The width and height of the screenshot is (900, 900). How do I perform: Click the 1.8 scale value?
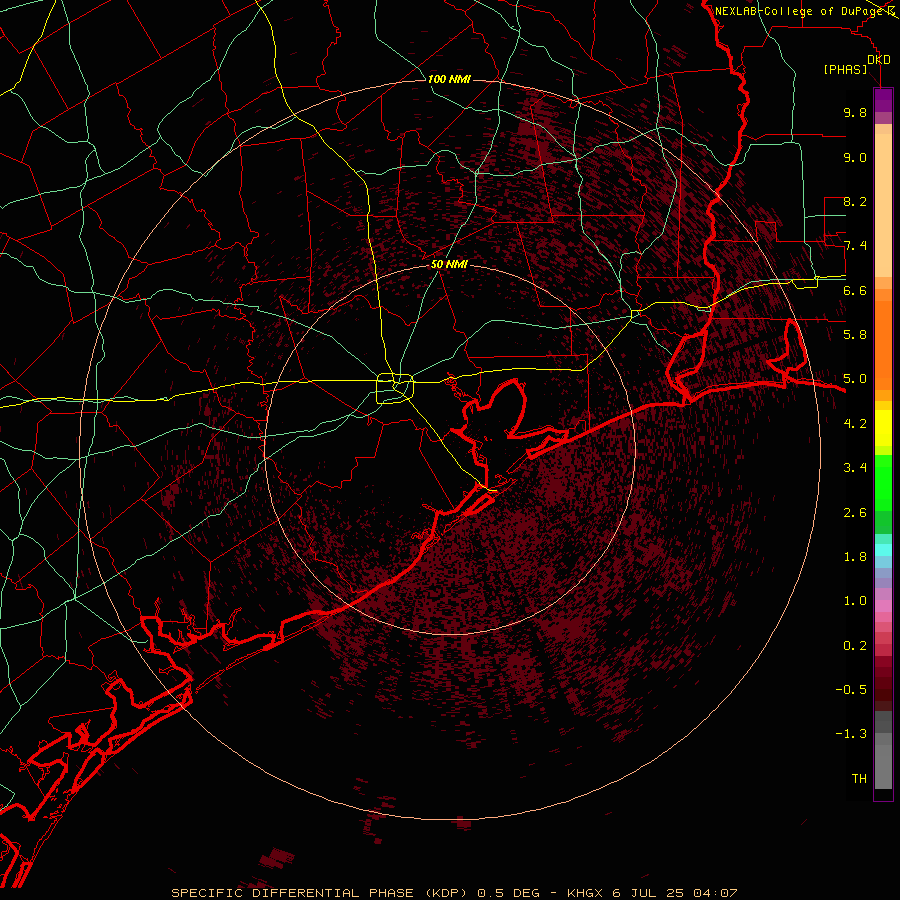(855, 557)
